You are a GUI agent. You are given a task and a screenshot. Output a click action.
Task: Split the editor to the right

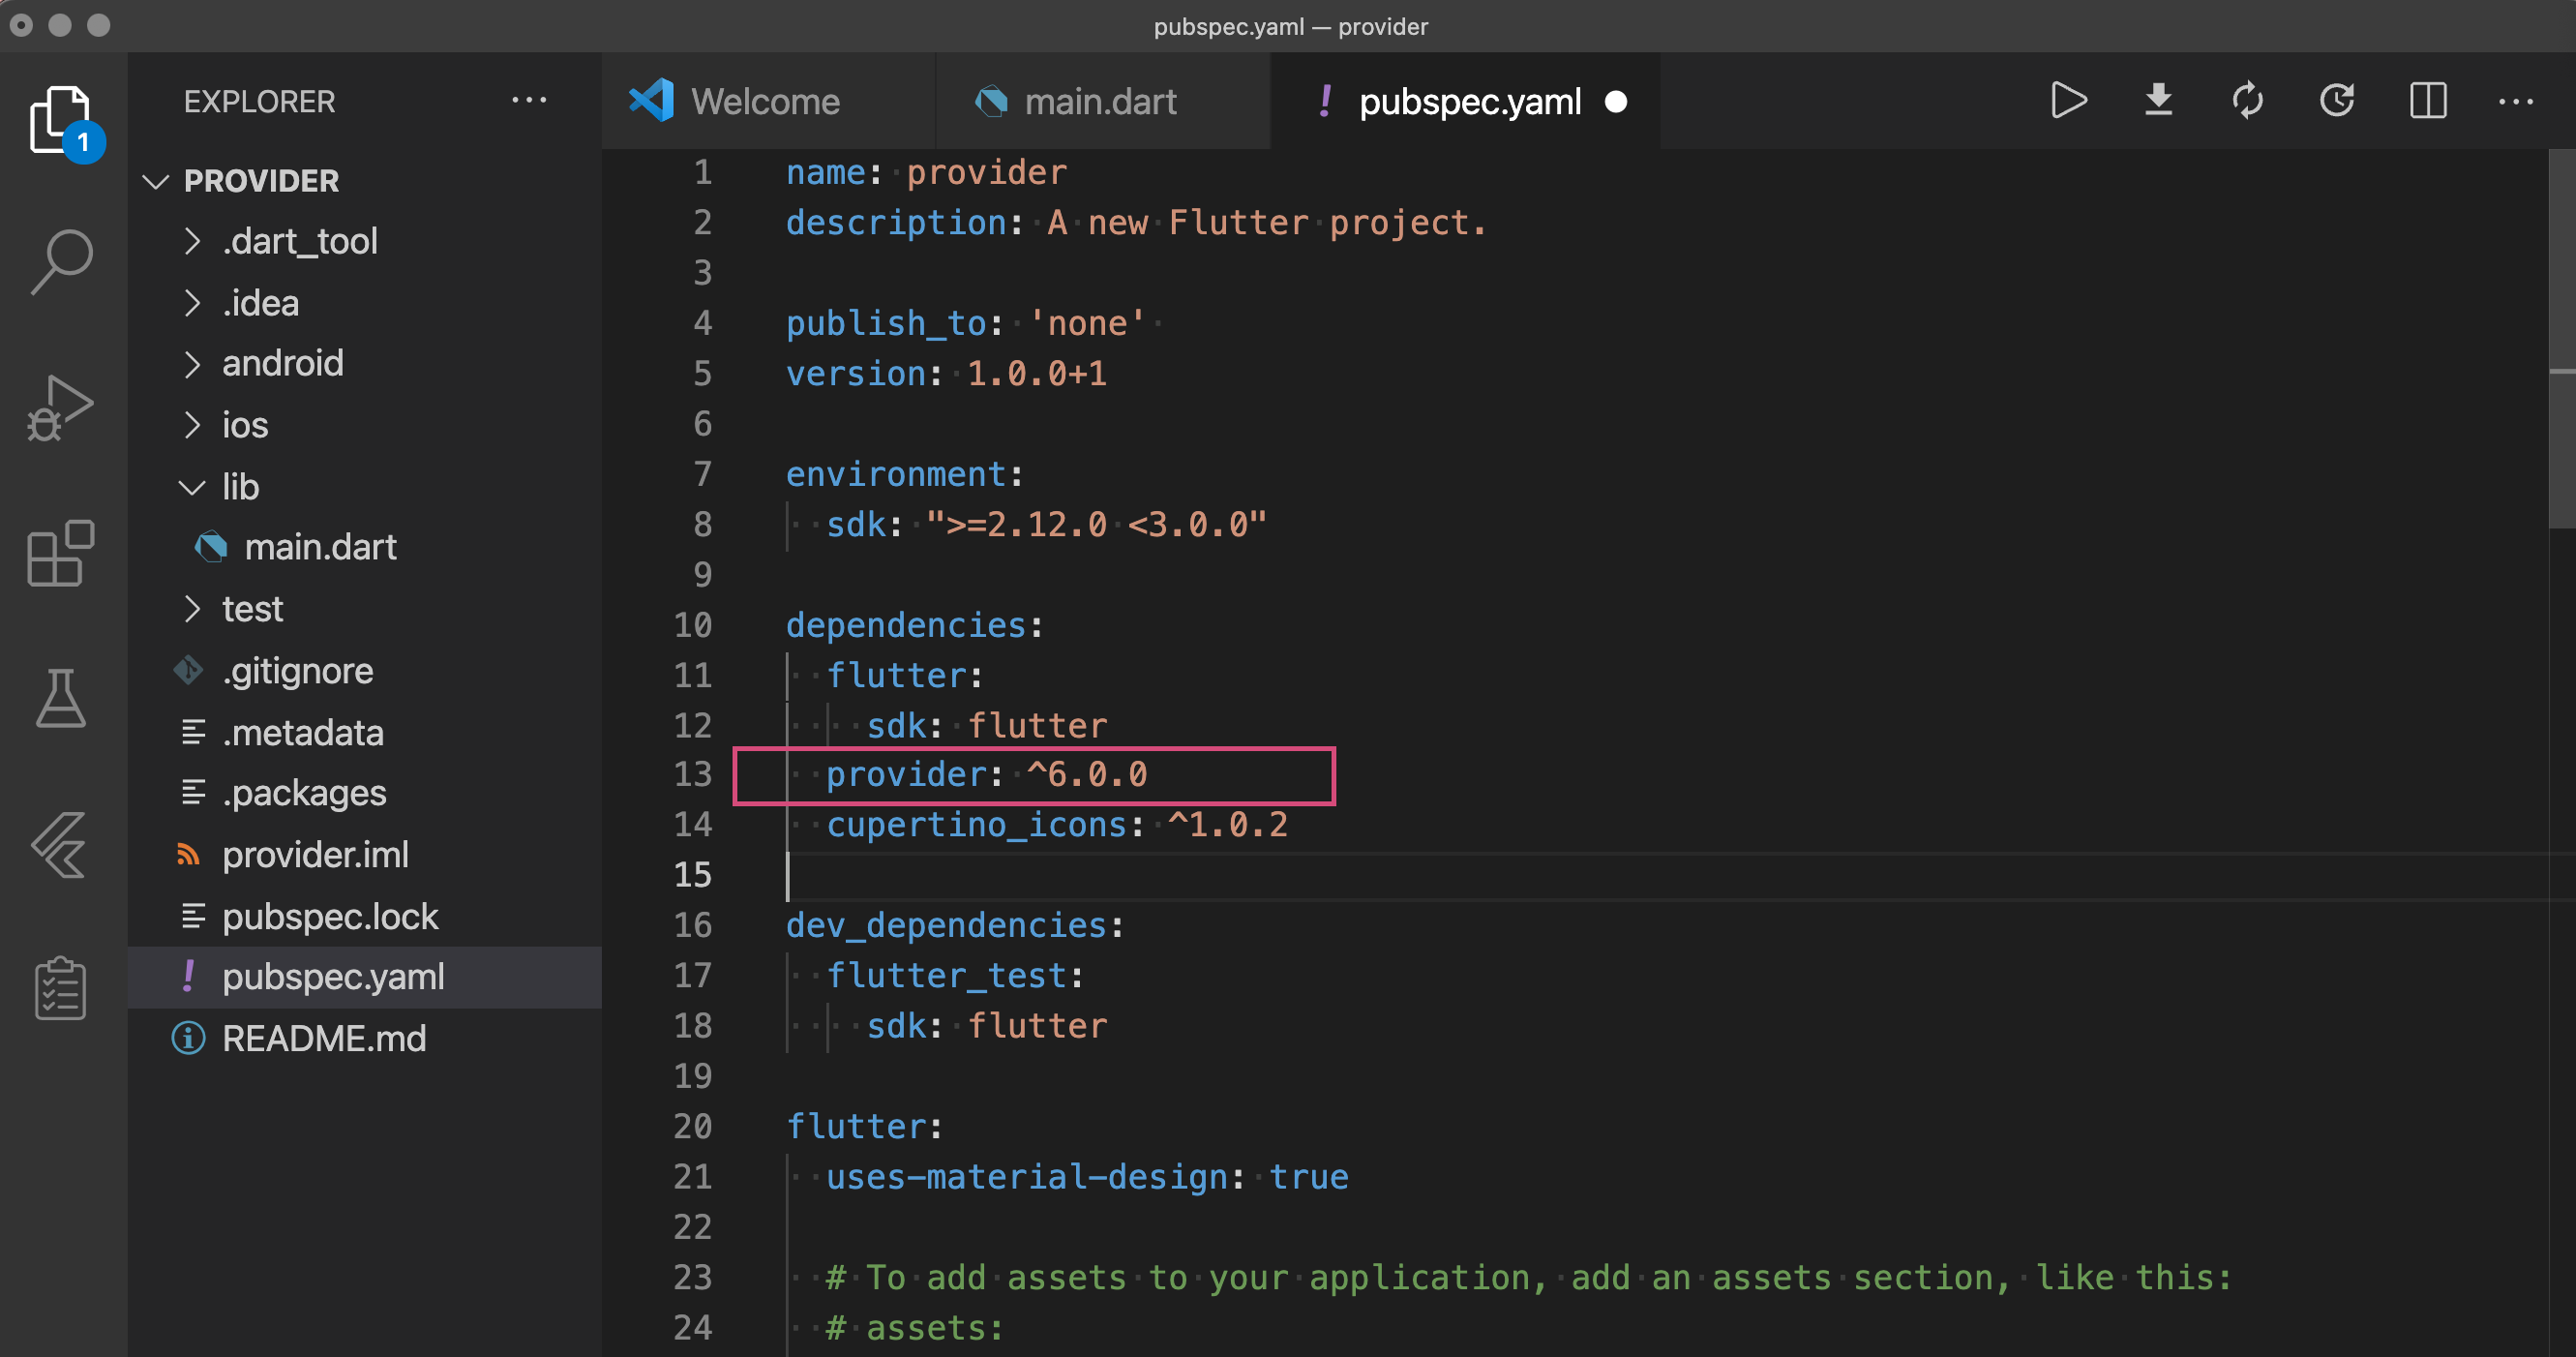point(2427,101)
